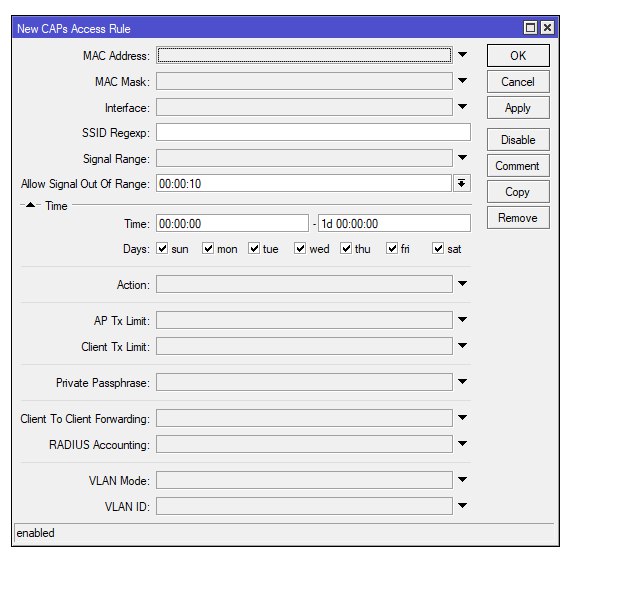Screen dimensions: 630x592
Task: Expand the AP Tx Limit arrow
Action: pyautogui.click(x=462, y=320)
